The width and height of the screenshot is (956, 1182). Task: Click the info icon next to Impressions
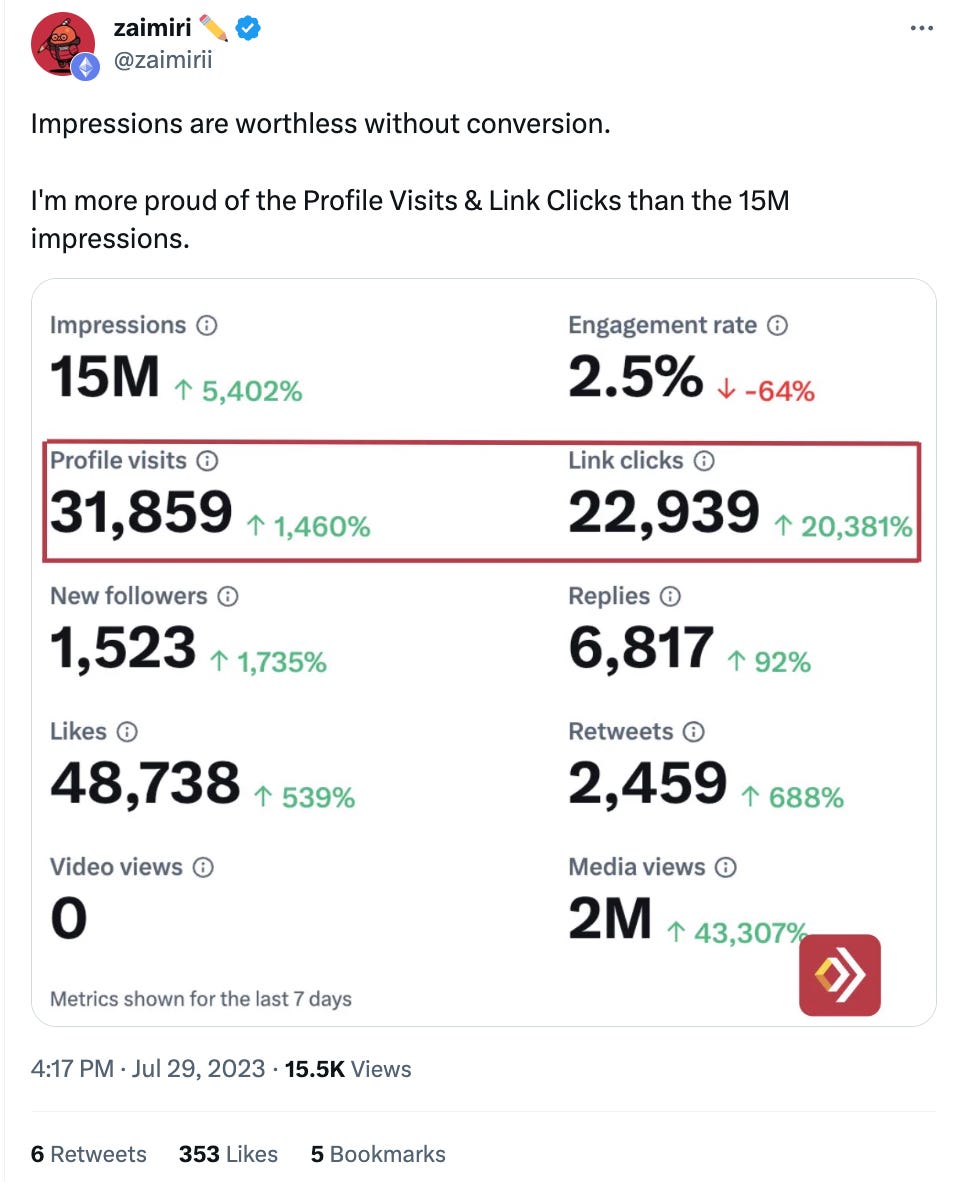pyautogui.click(x=207, y=326)
